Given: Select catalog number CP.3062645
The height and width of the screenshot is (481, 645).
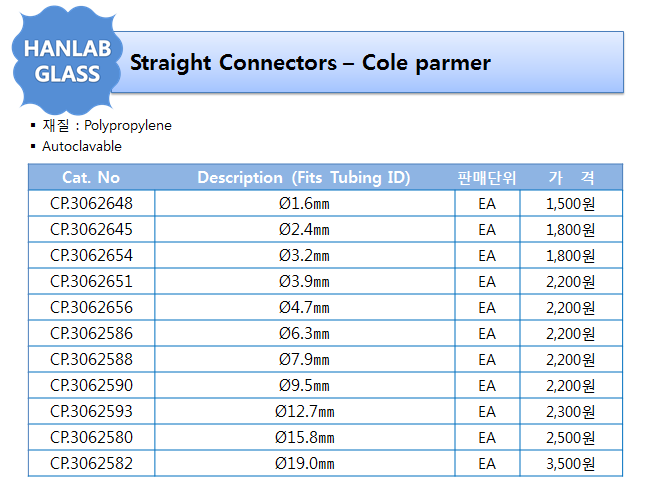Looking at the screenshot, I should click(x=91, y=229).
